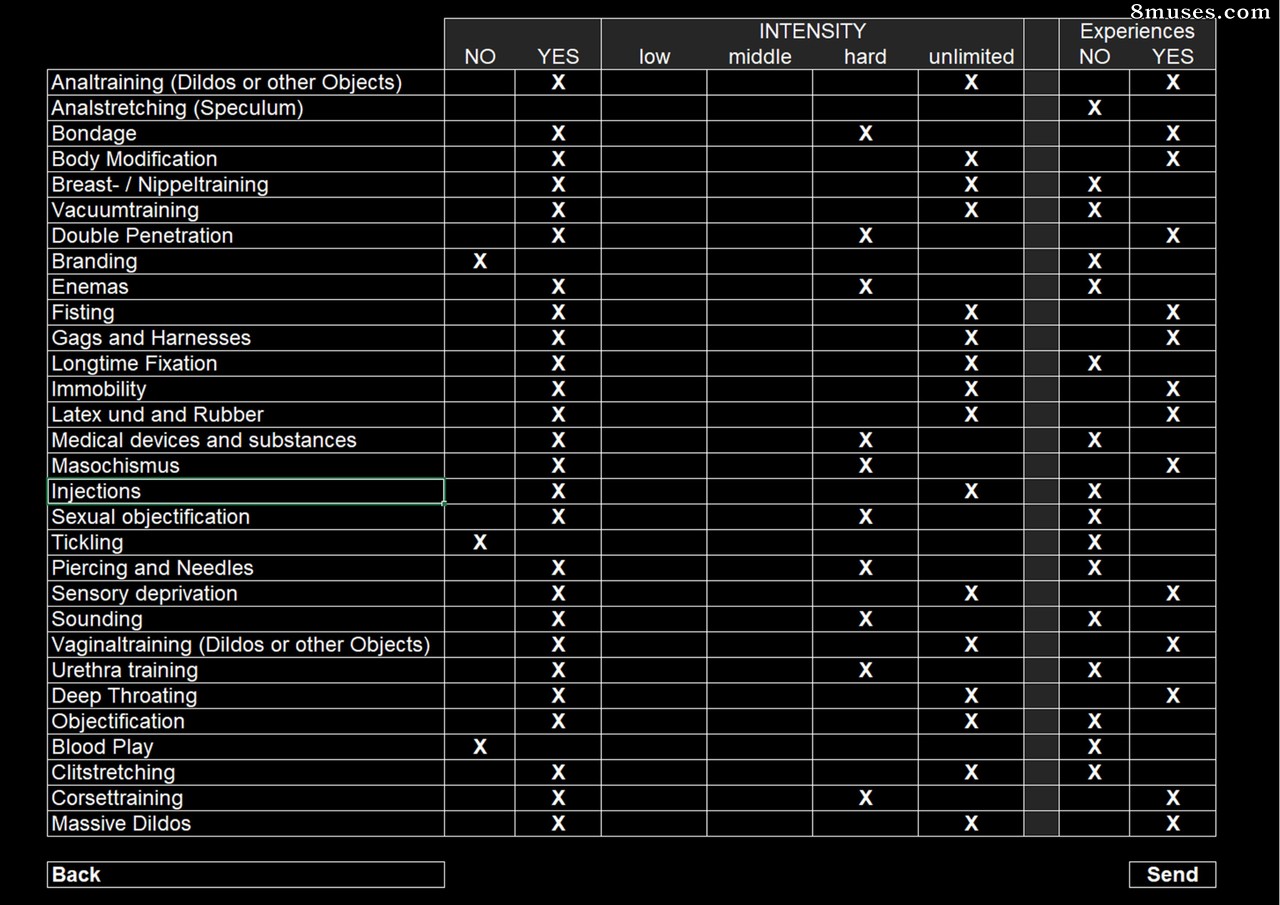Select 'Medical devices and substances' row label
The height and width of the screenshot is (905, 1280).
tap(204, 440)
